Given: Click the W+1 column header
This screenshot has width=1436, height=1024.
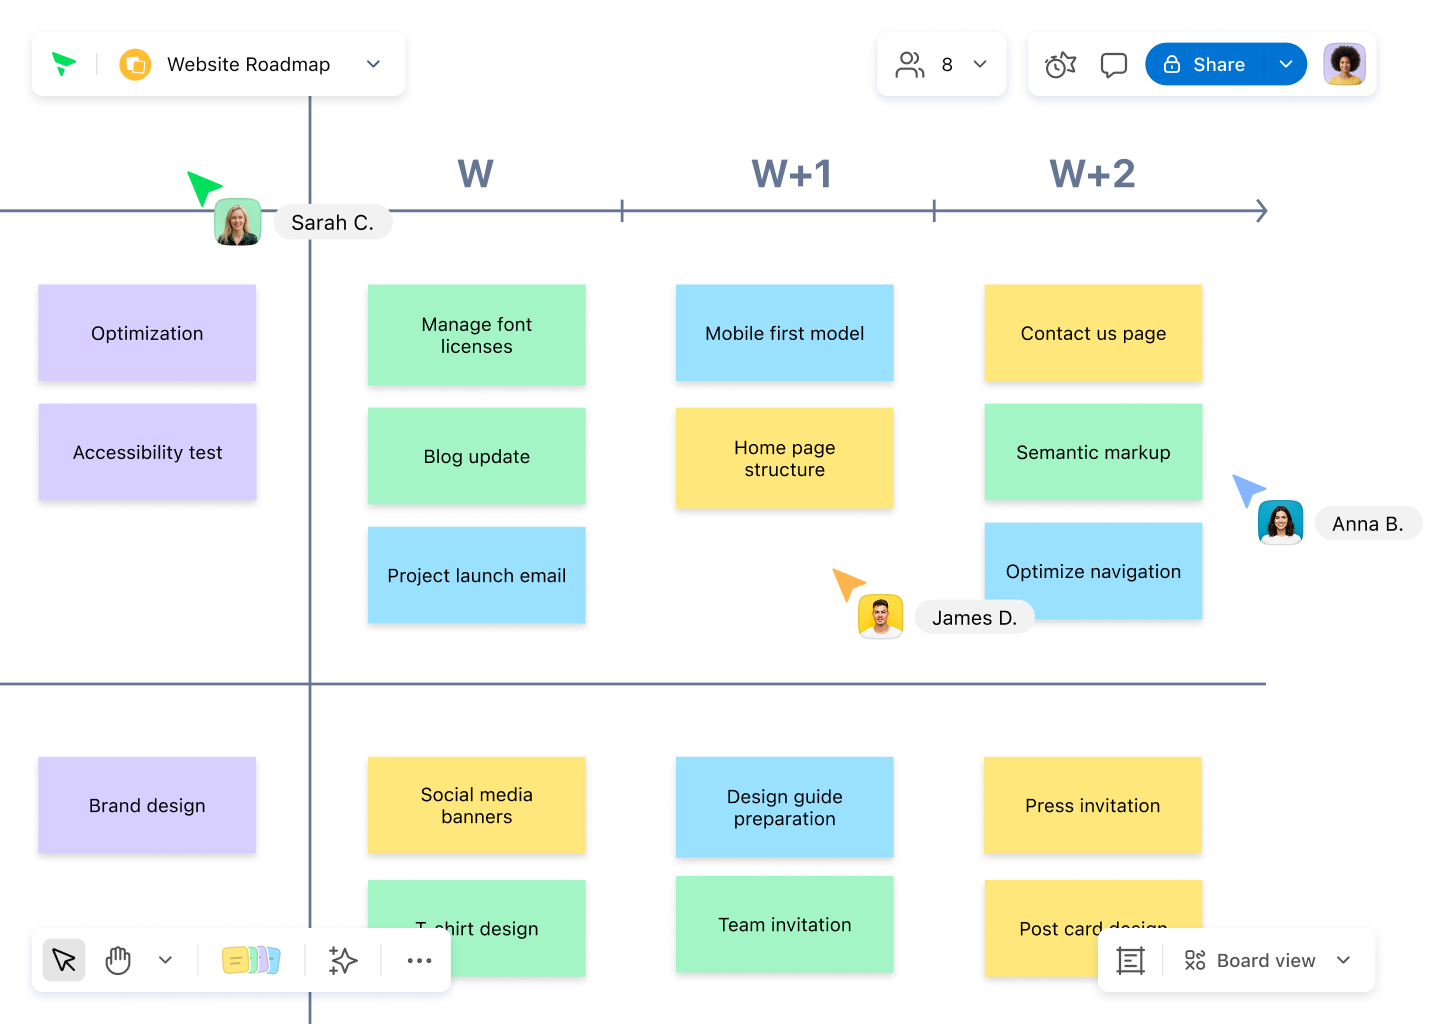Looking at the screenshot, I should click(x=792, y=174).
